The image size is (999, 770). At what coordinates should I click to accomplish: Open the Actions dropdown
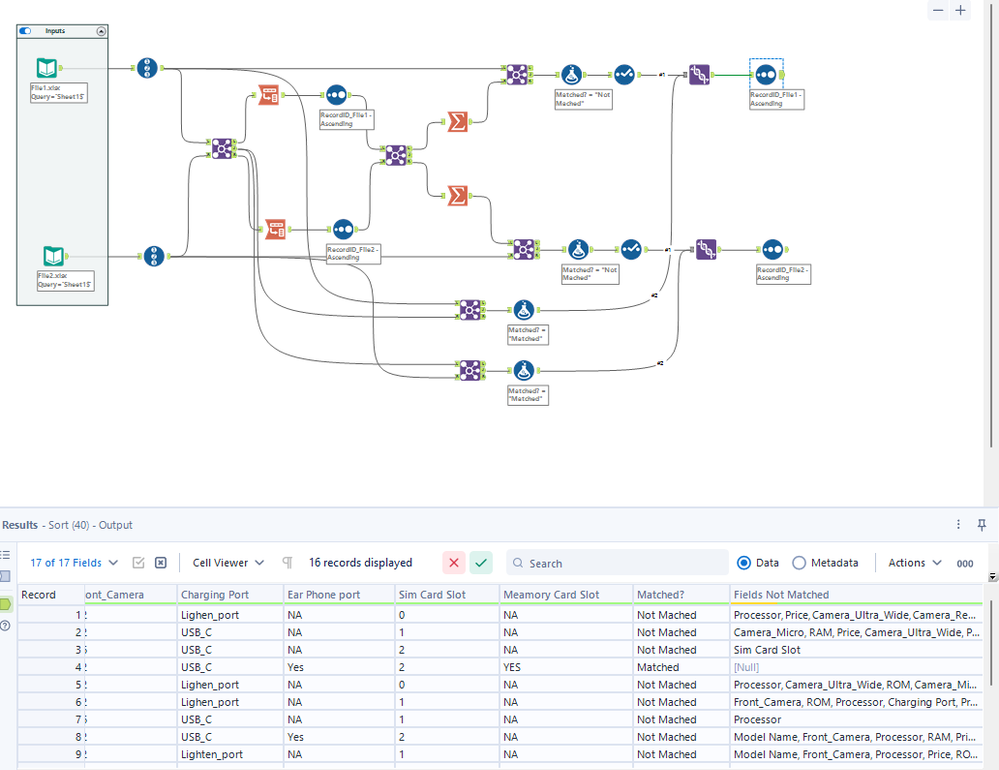915,563
